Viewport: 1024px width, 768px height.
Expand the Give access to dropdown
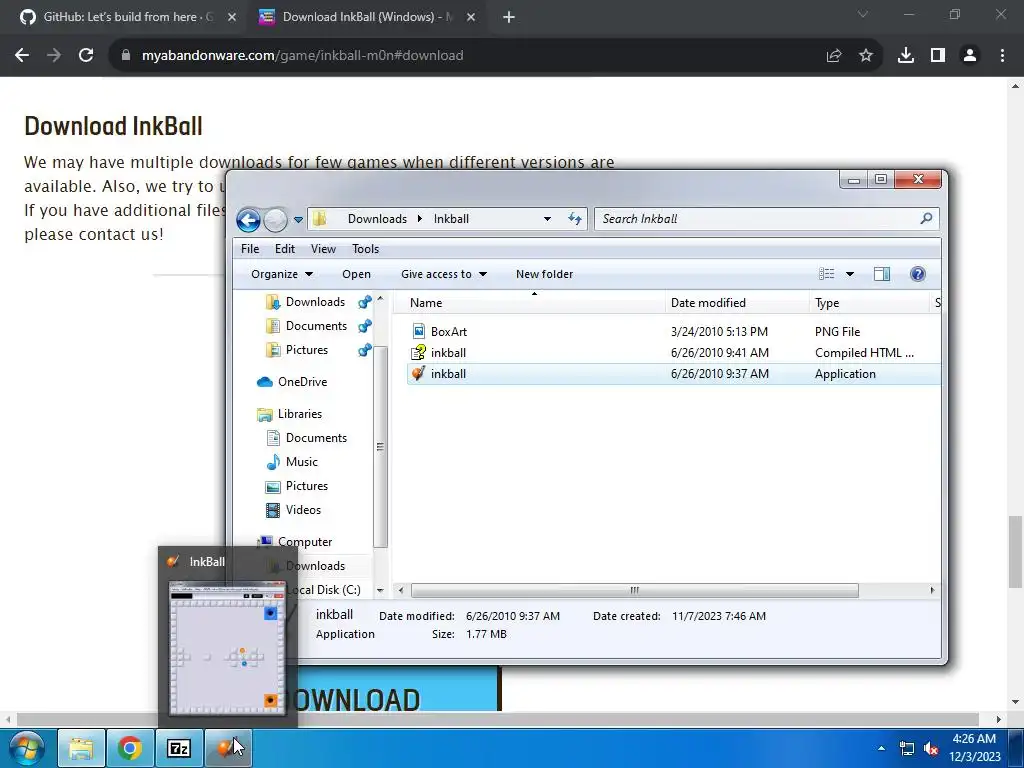[444, 274]
